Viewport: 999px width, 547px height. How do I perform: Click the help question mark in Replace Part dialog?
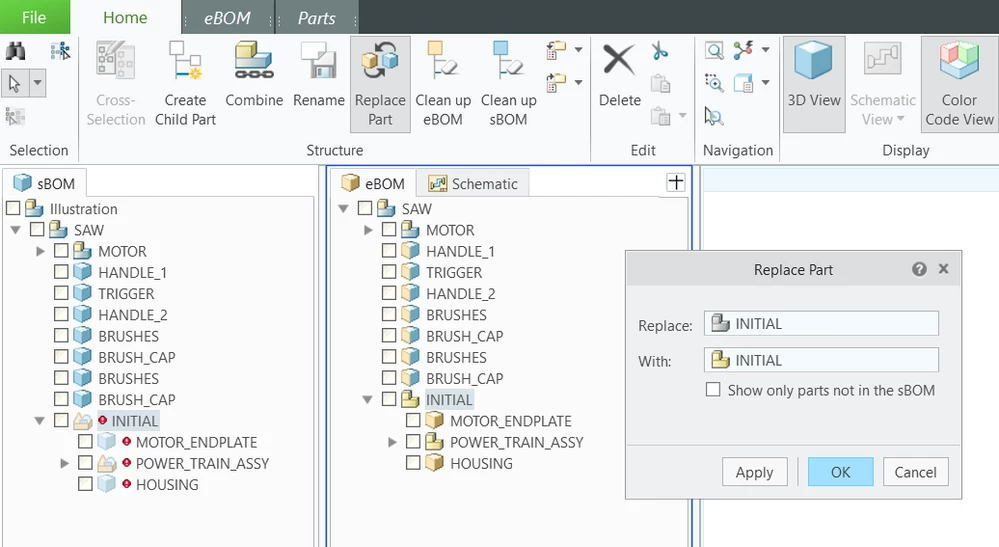coord(919,269)
